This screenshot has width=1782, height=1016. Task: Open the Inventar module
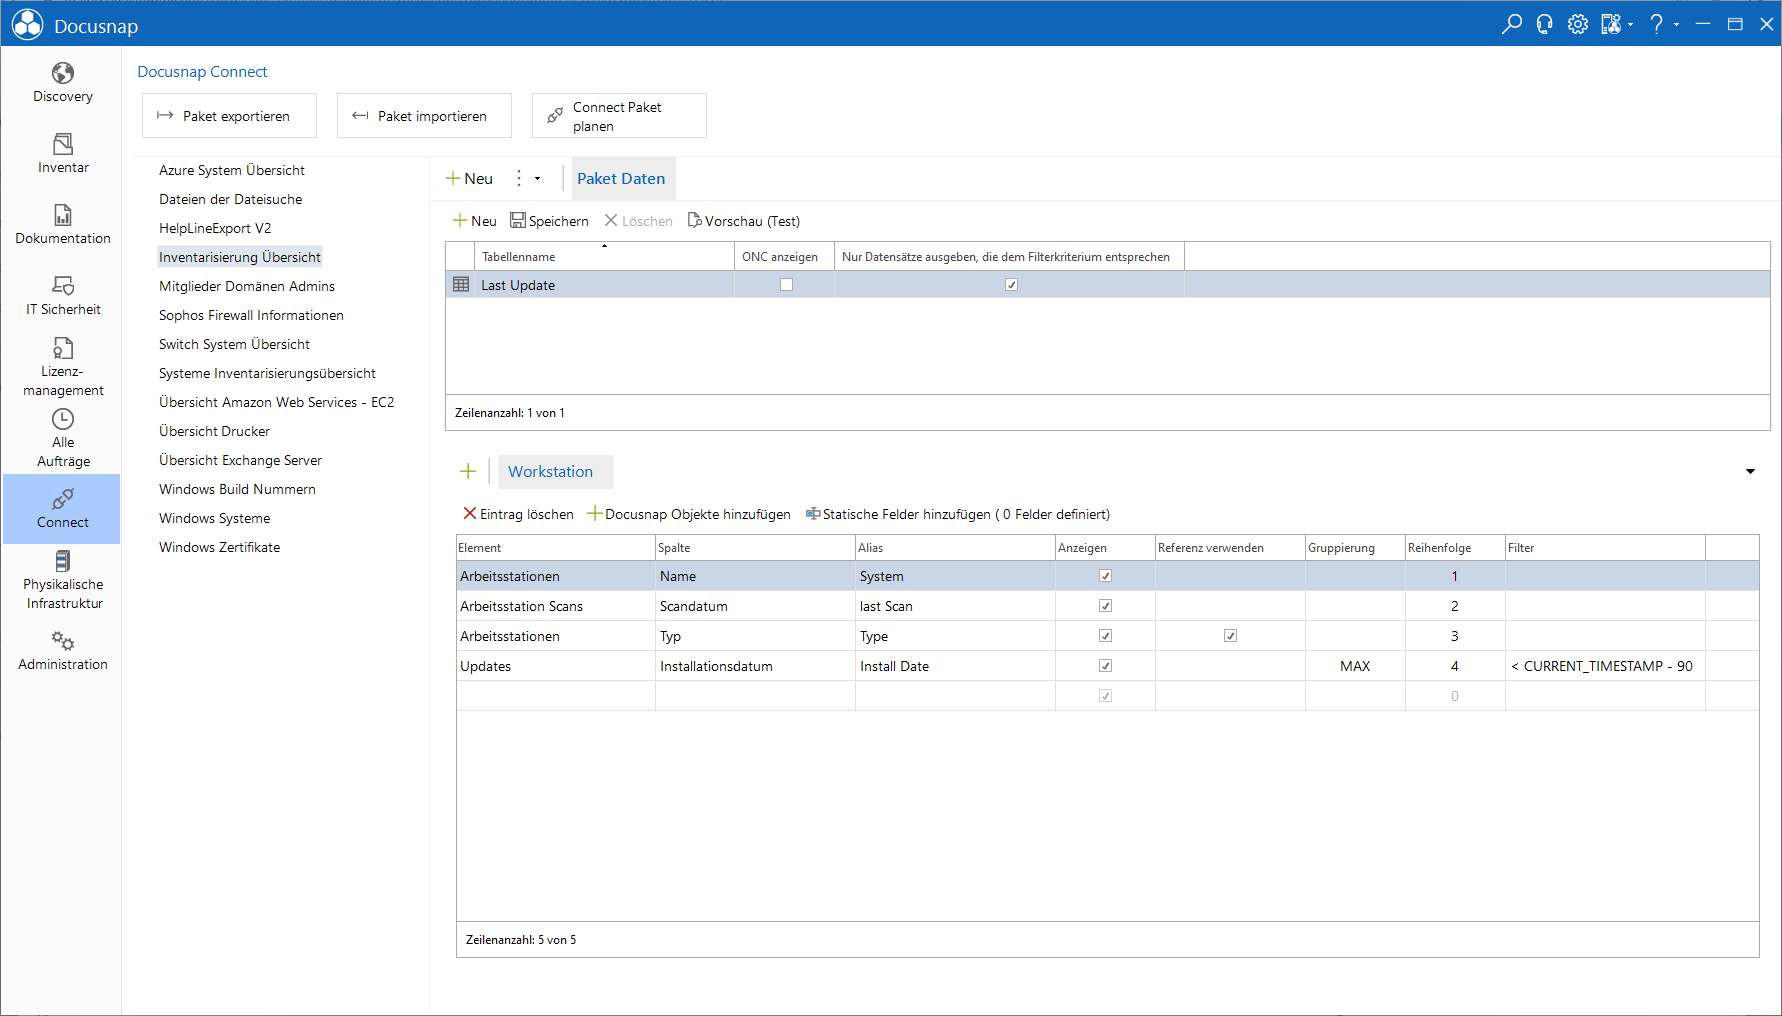pyautogui.click(x=62, y=154)
